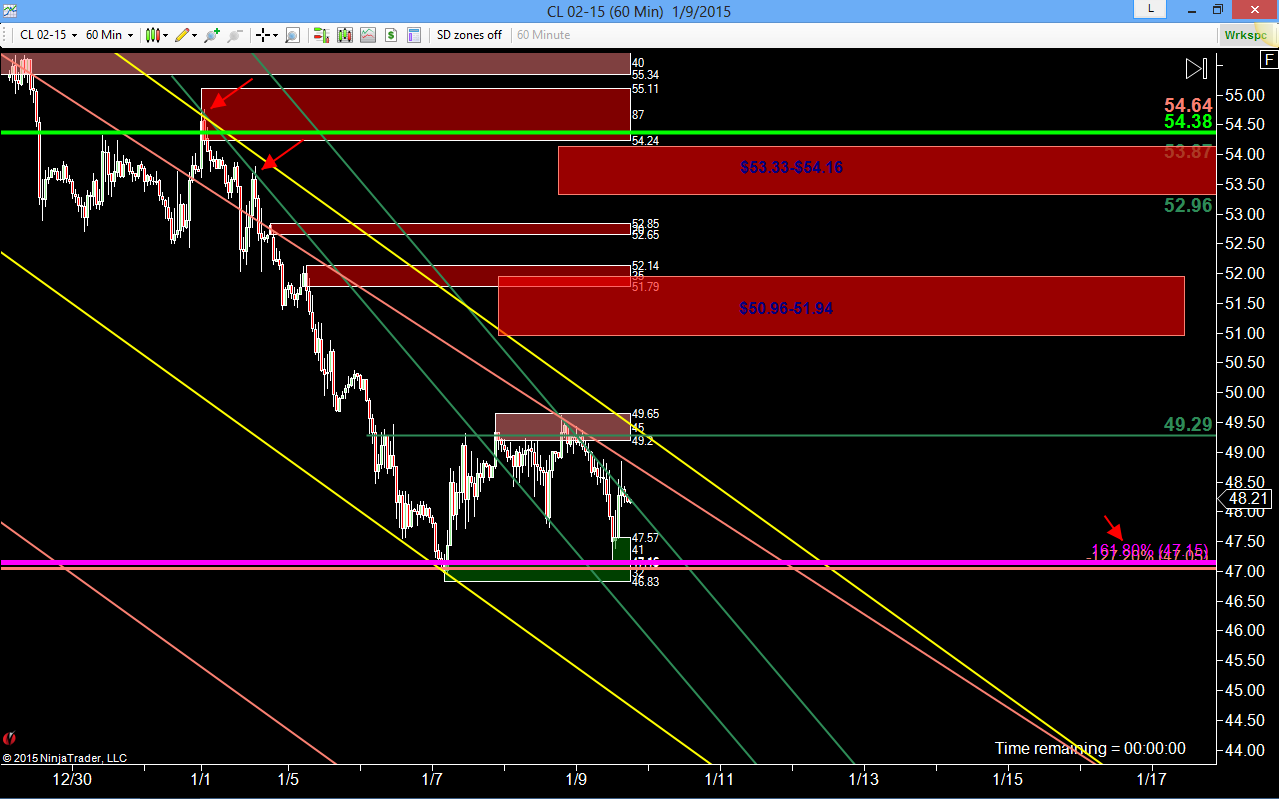Open the Chart Trader toolbar icon

coord(321,35)
